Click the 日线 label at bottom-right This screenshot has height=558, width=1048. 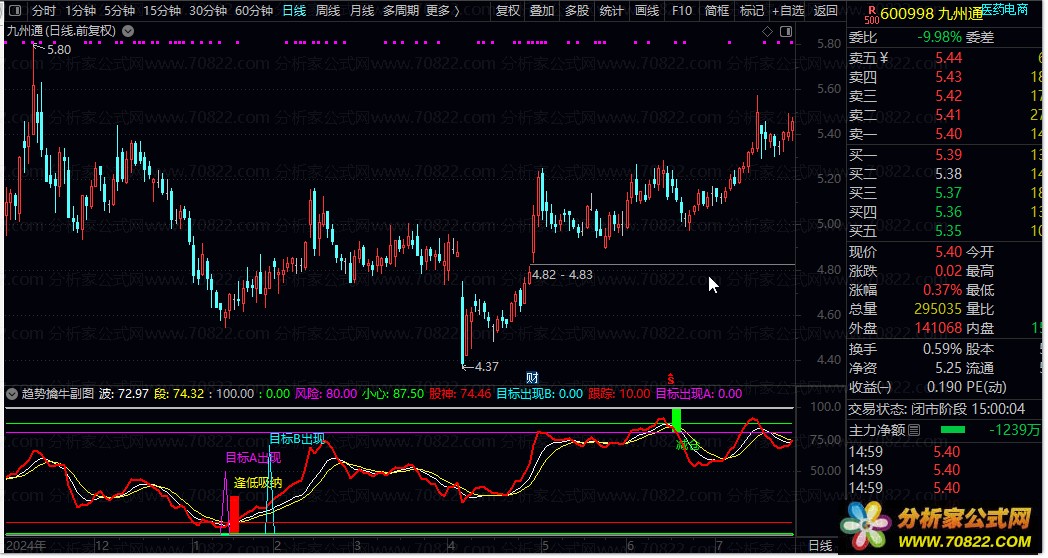pyautogui.click(x=820, y=545)
